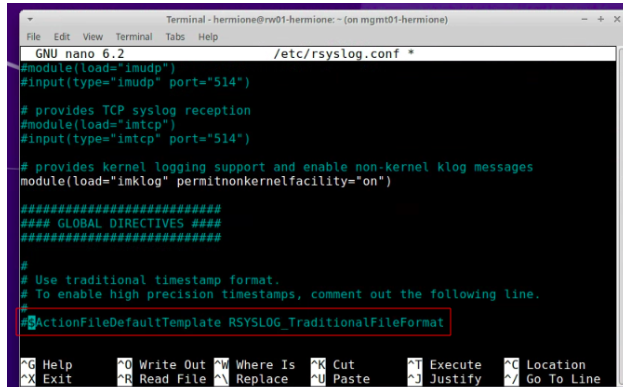Click the Terminal window title bar text
The height and width of the screenshot is (387, 623).
(x=307, y=19)
